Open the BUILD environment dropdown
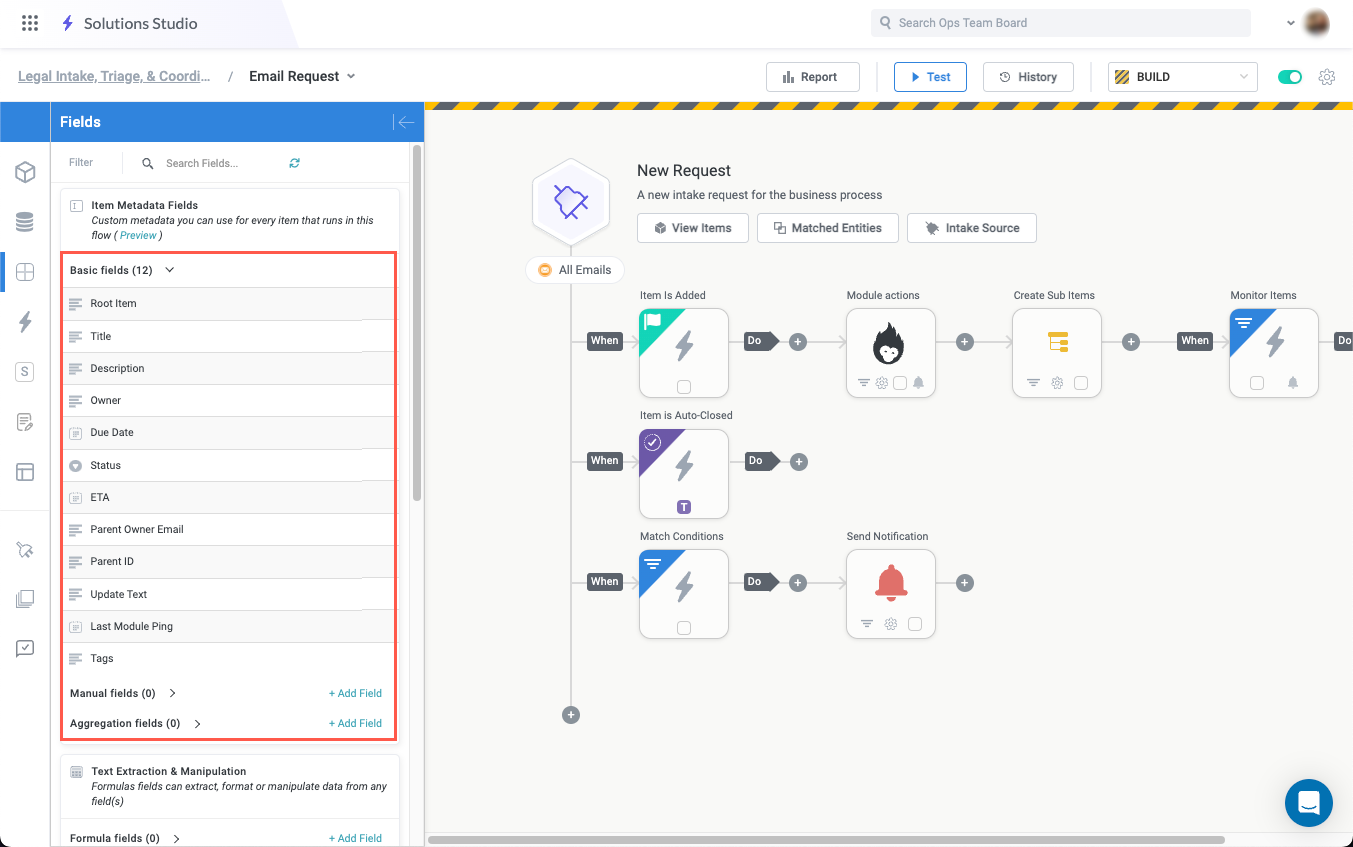 1182,77
